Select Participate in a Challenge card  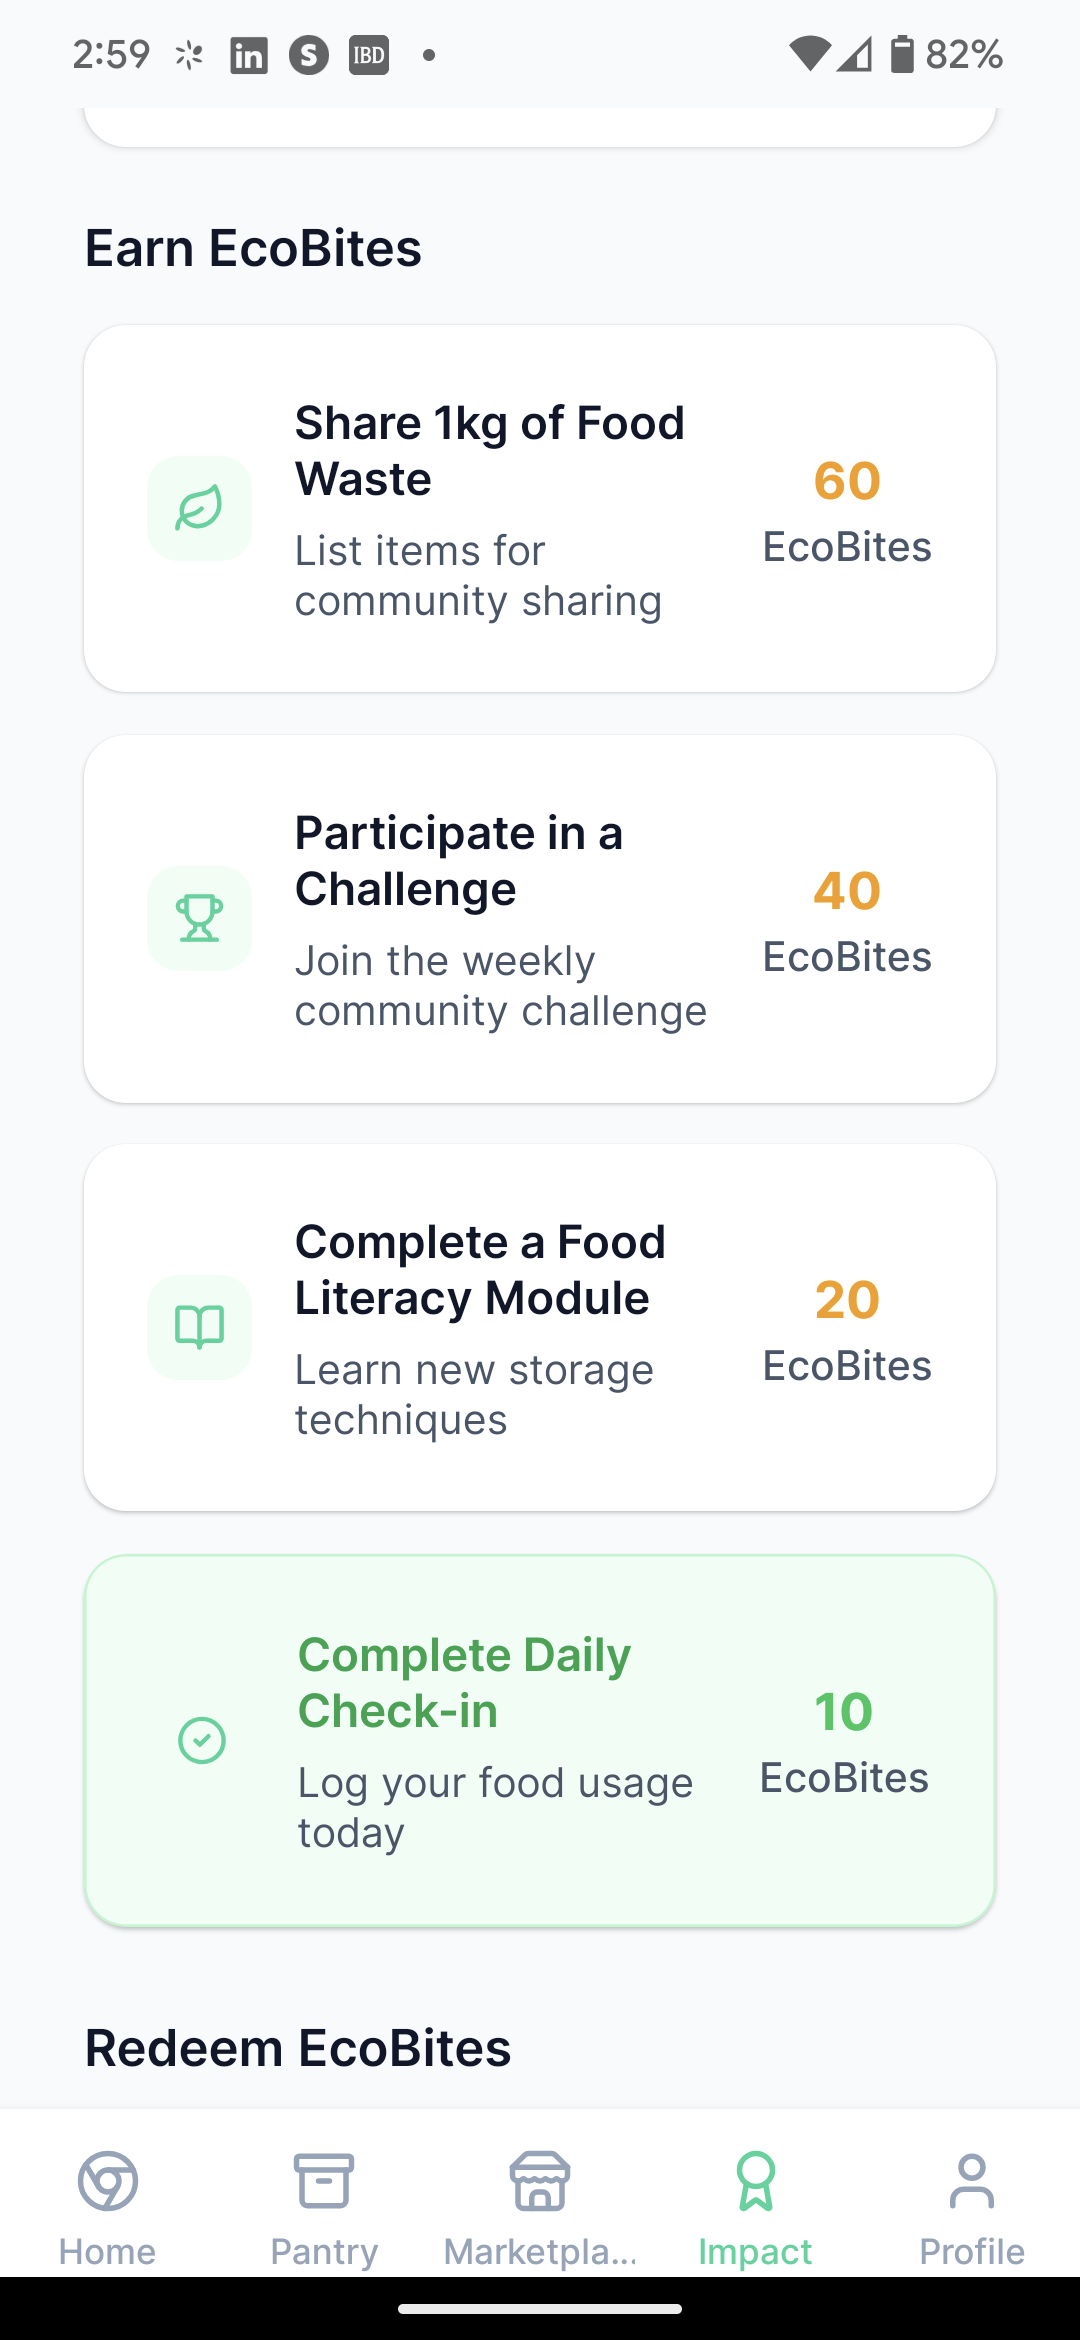pos(540,918)
